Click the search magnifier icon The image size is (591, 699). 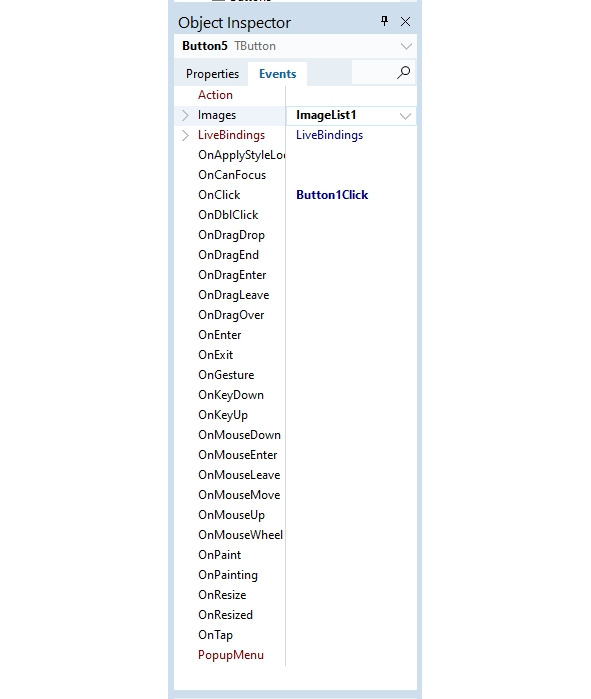(x=403, y=73)
